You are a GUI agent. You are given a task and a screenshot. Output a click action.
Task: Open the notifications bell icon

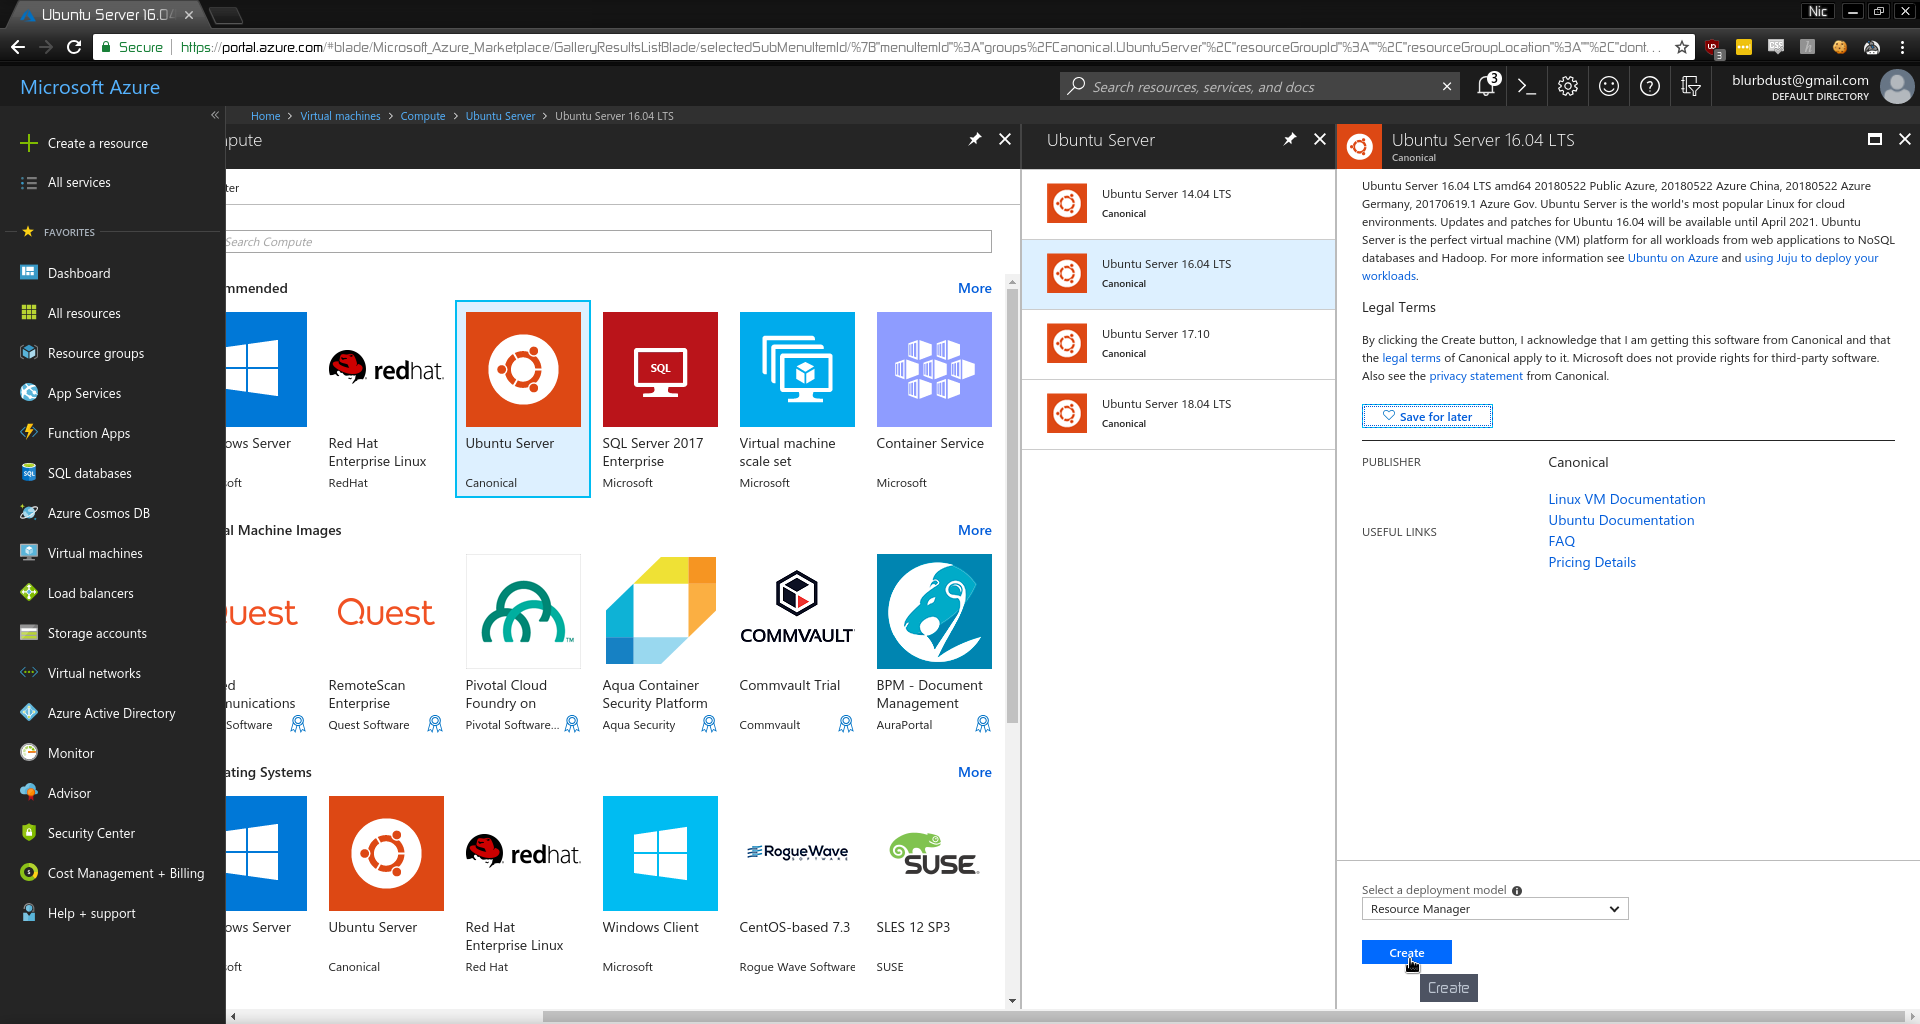pos(1486,87)
